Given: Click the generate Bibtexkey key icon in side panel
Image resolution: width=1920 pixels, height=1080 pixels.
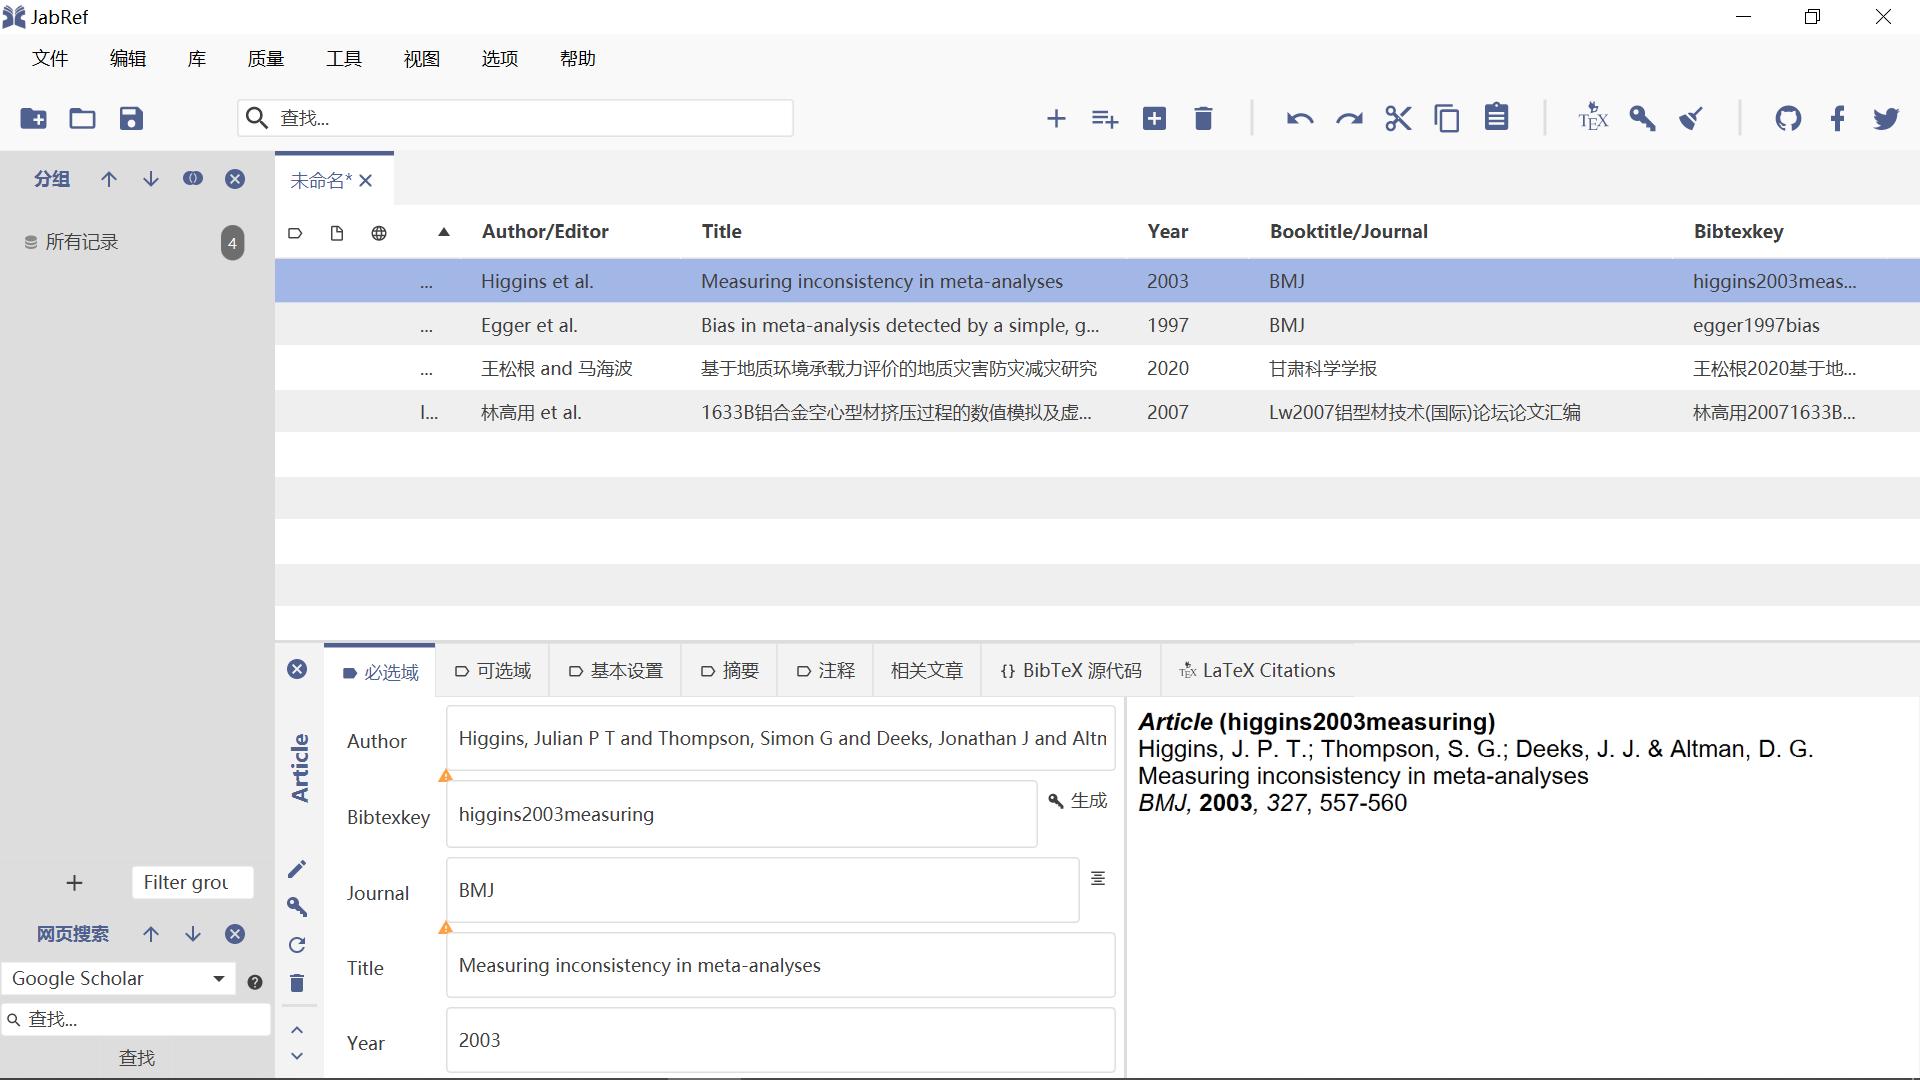Looking at the screenshot, I should (x=297, y=907).
